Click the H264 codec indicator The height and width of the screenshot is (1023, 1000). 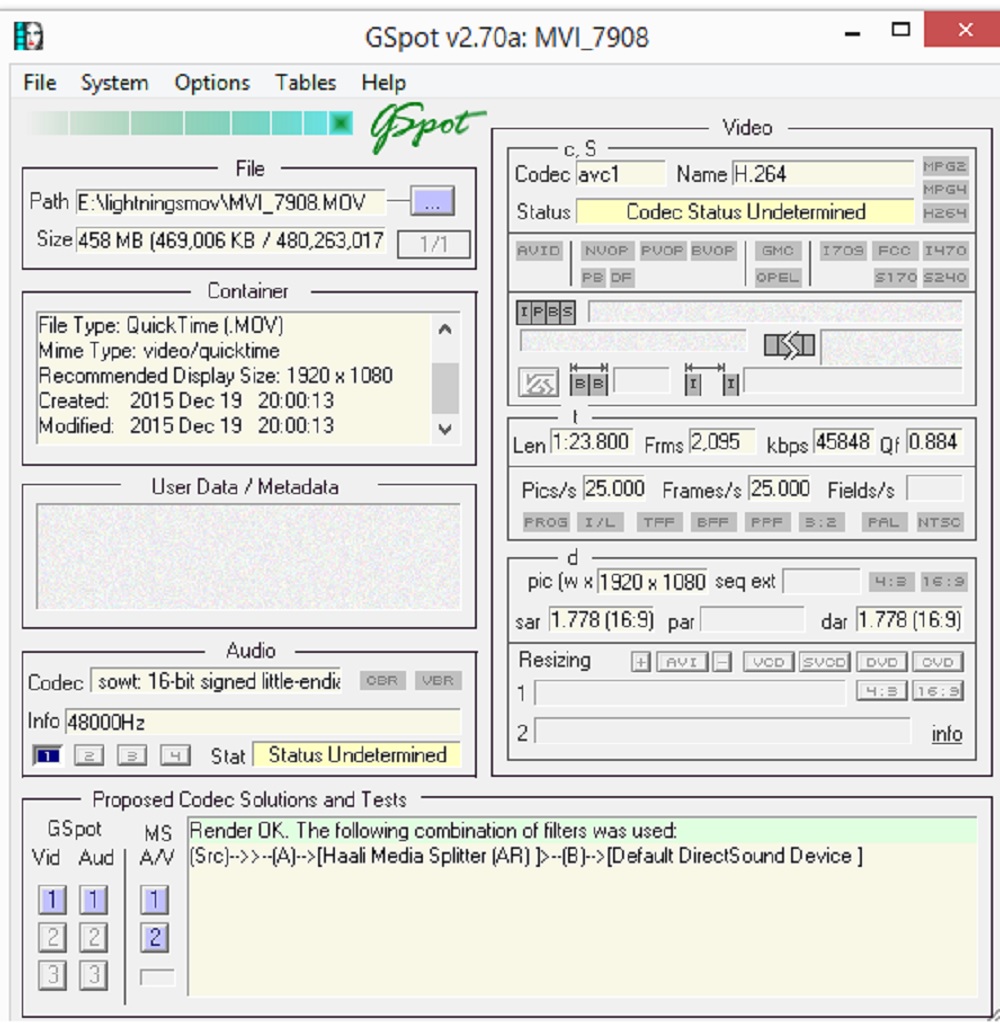click(x=944, y=213)
